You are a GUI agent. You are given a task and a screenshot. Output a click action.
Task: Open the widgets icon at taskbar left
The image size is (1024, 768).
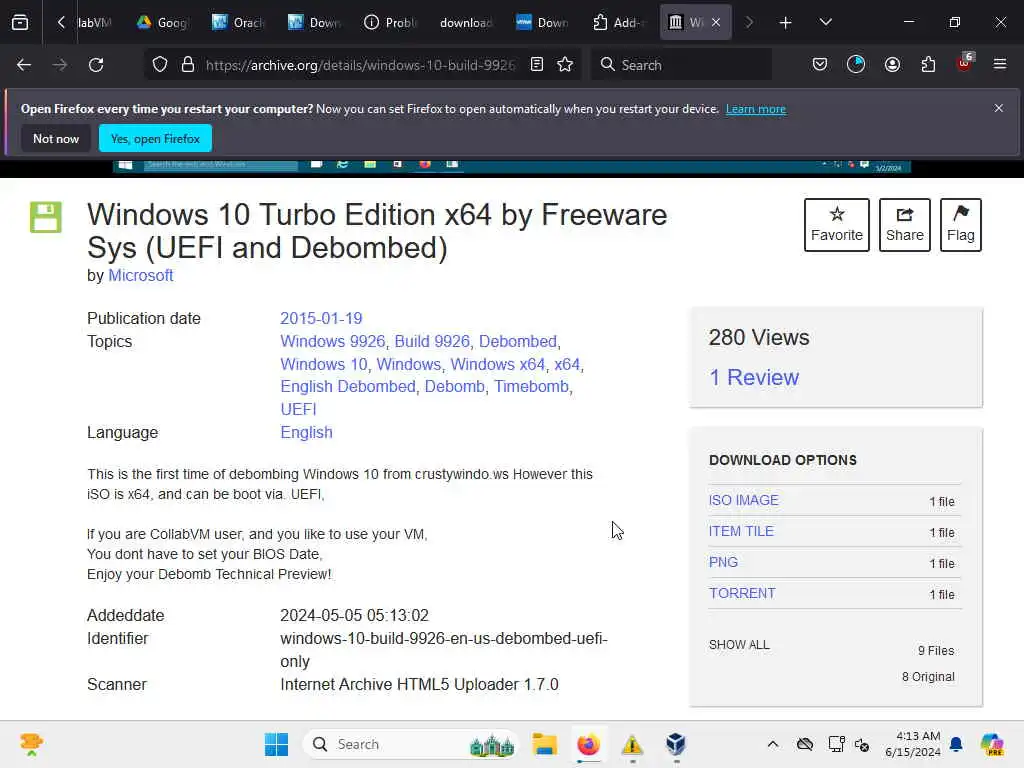[31, 744]
